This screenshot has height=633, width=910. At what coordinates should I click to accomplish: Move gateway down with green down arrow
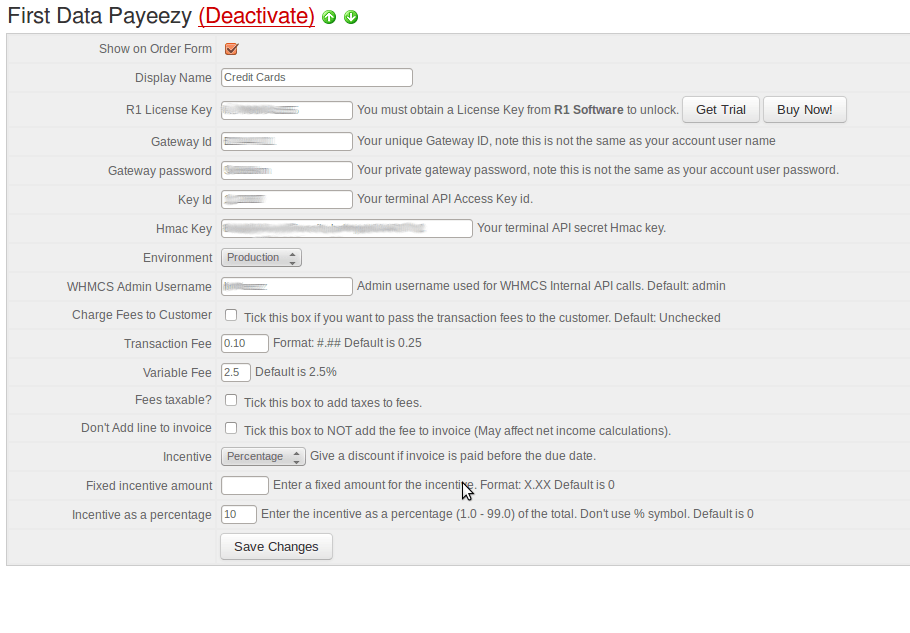[x=351, y=17]
